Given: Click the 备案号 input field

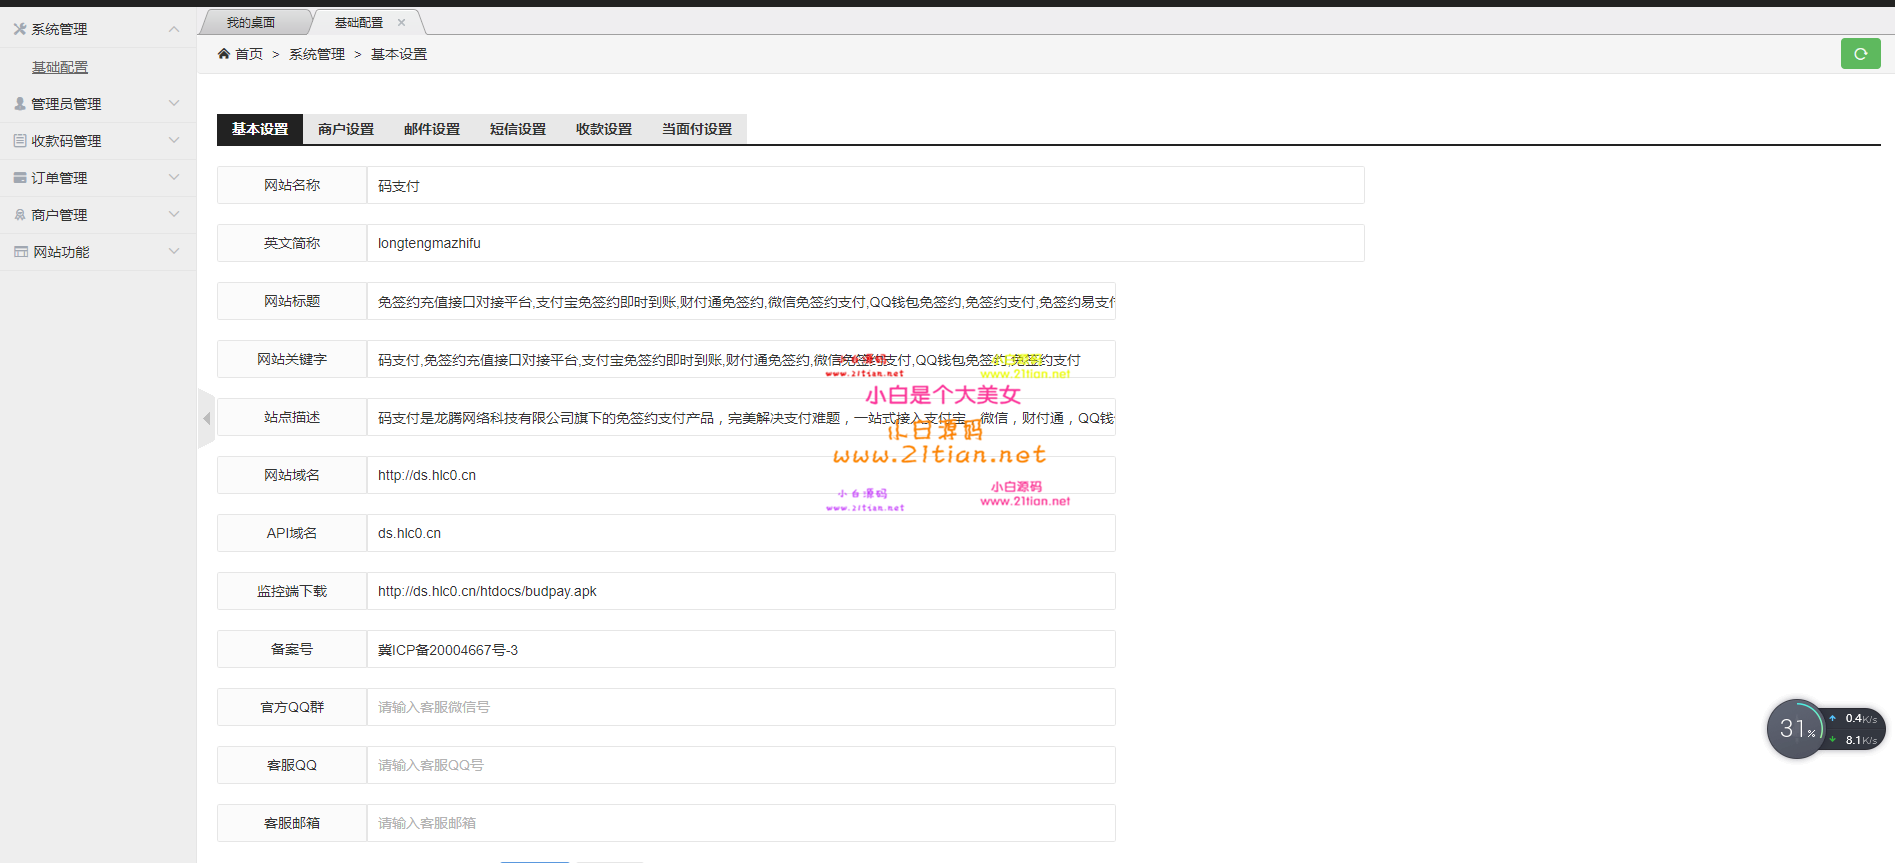Looking at the screenshot, I should [x=741, y=649].
